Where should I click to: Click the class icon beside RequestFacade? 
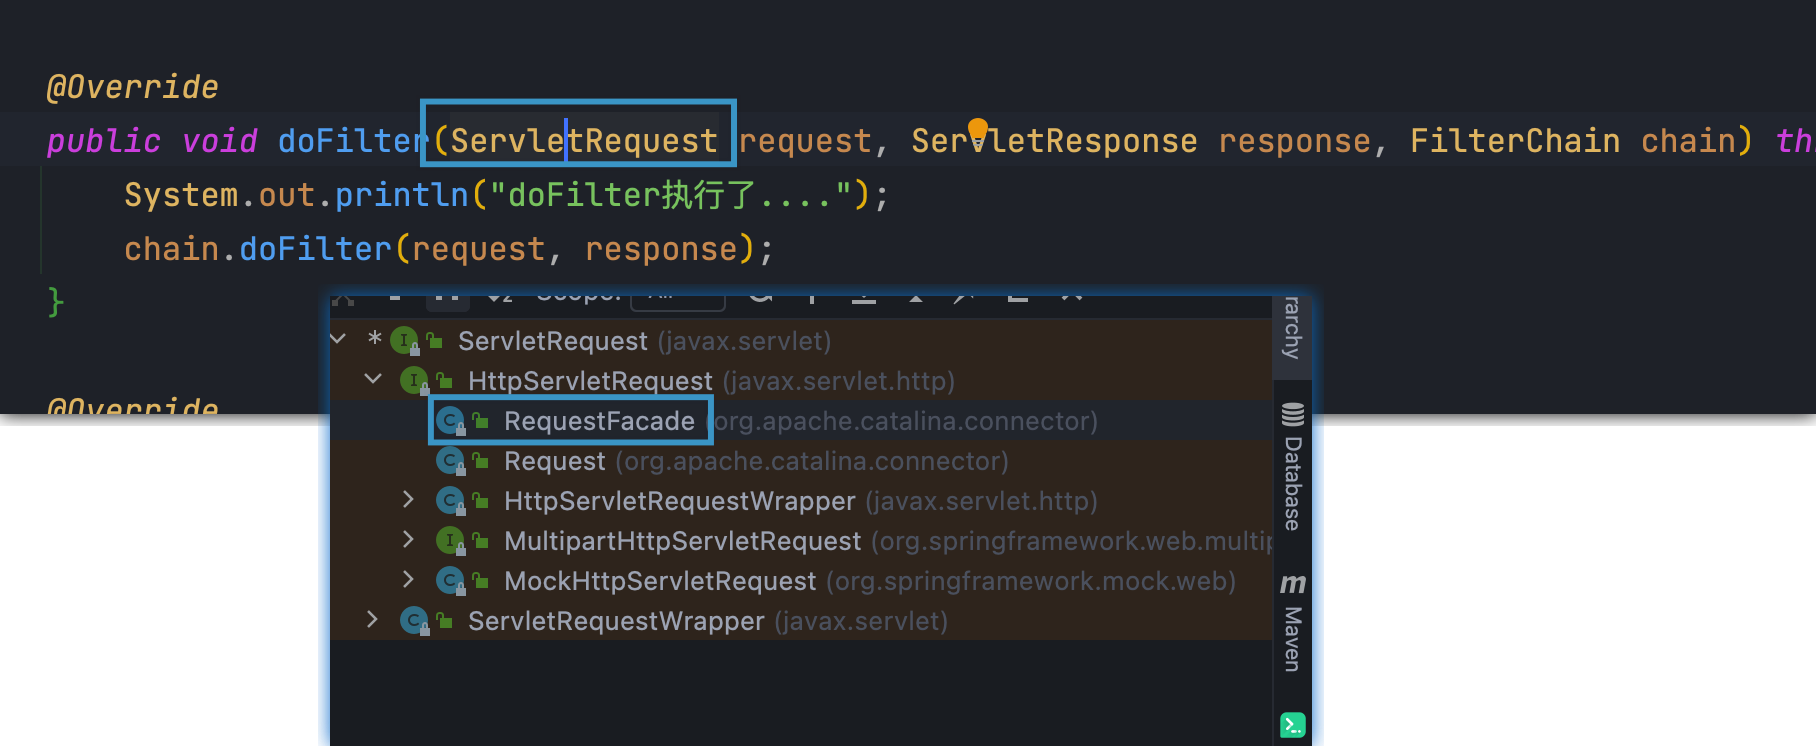coord(450,421)
